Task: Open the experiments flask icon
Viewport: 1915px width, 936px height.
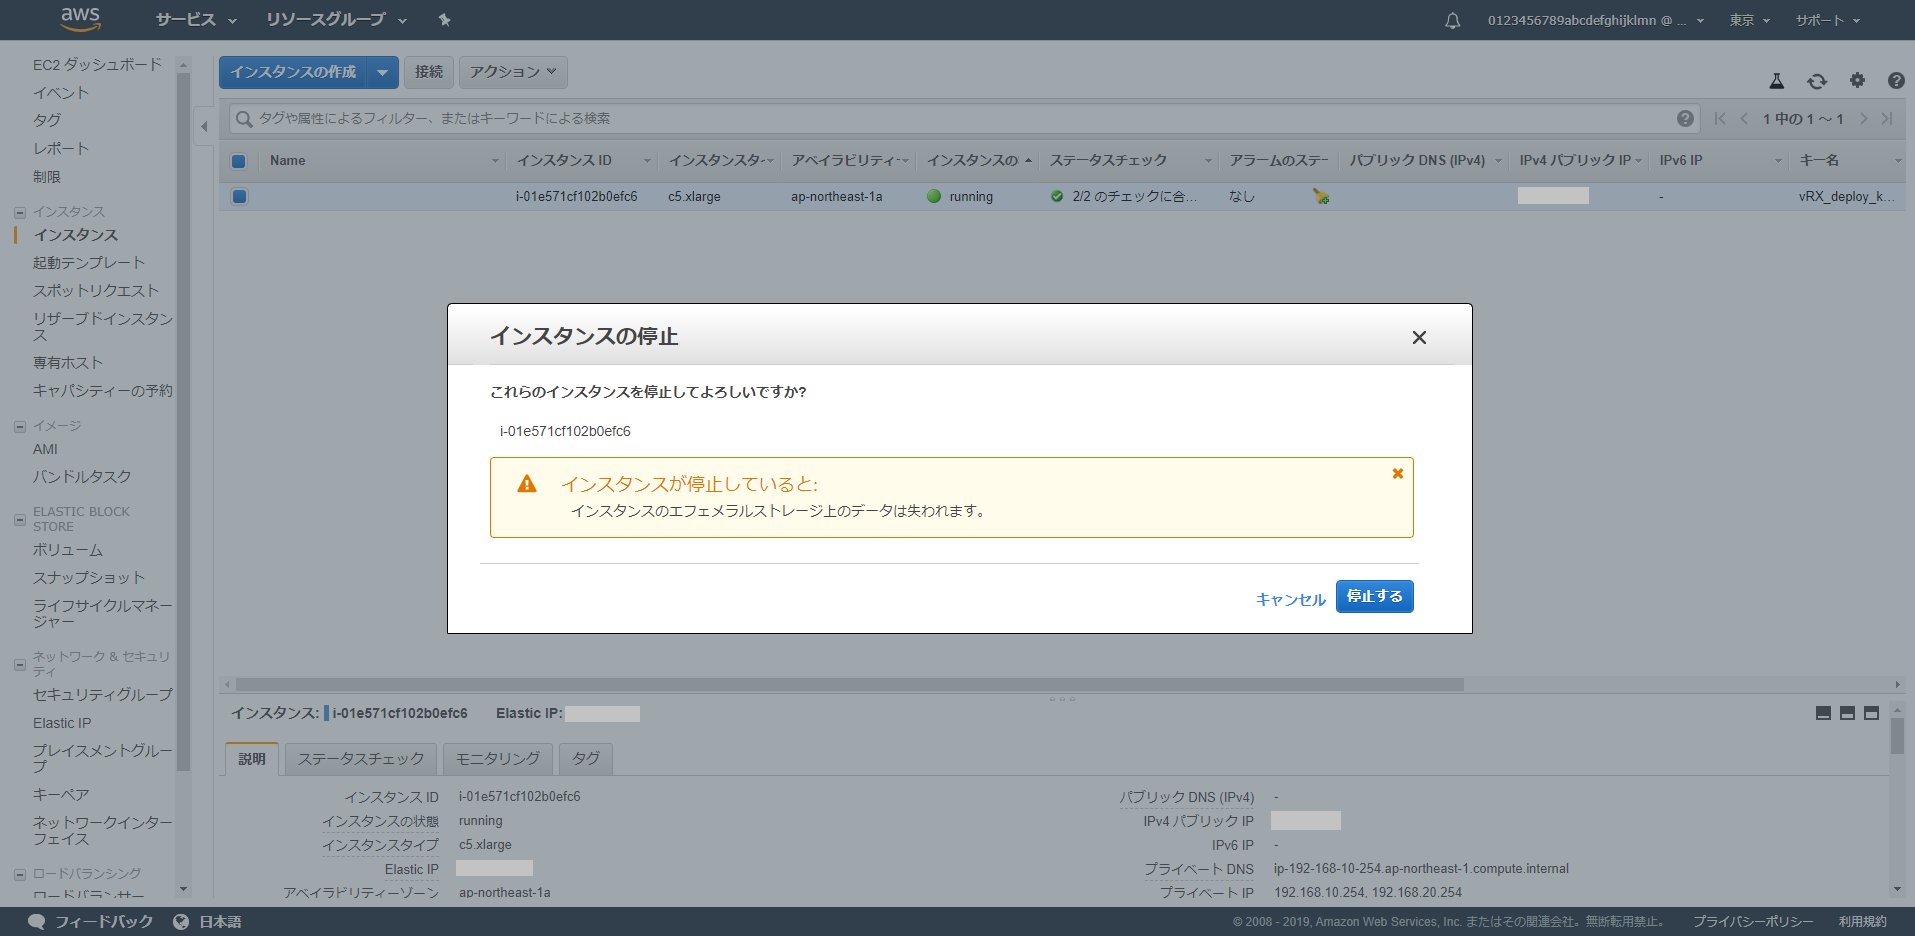Action: coord(1777,81)
